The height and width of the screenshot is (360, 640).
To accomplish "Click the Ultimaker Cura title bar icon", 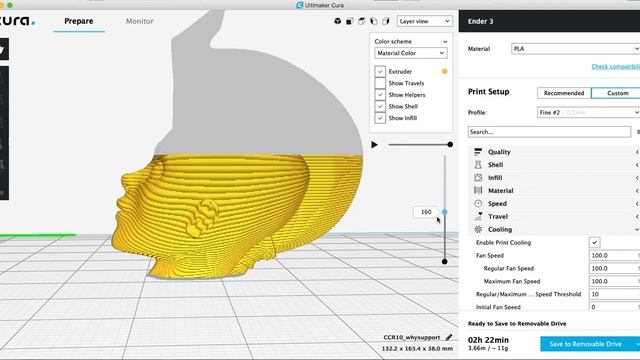I will pyautogui.click(x=300, y=5).
